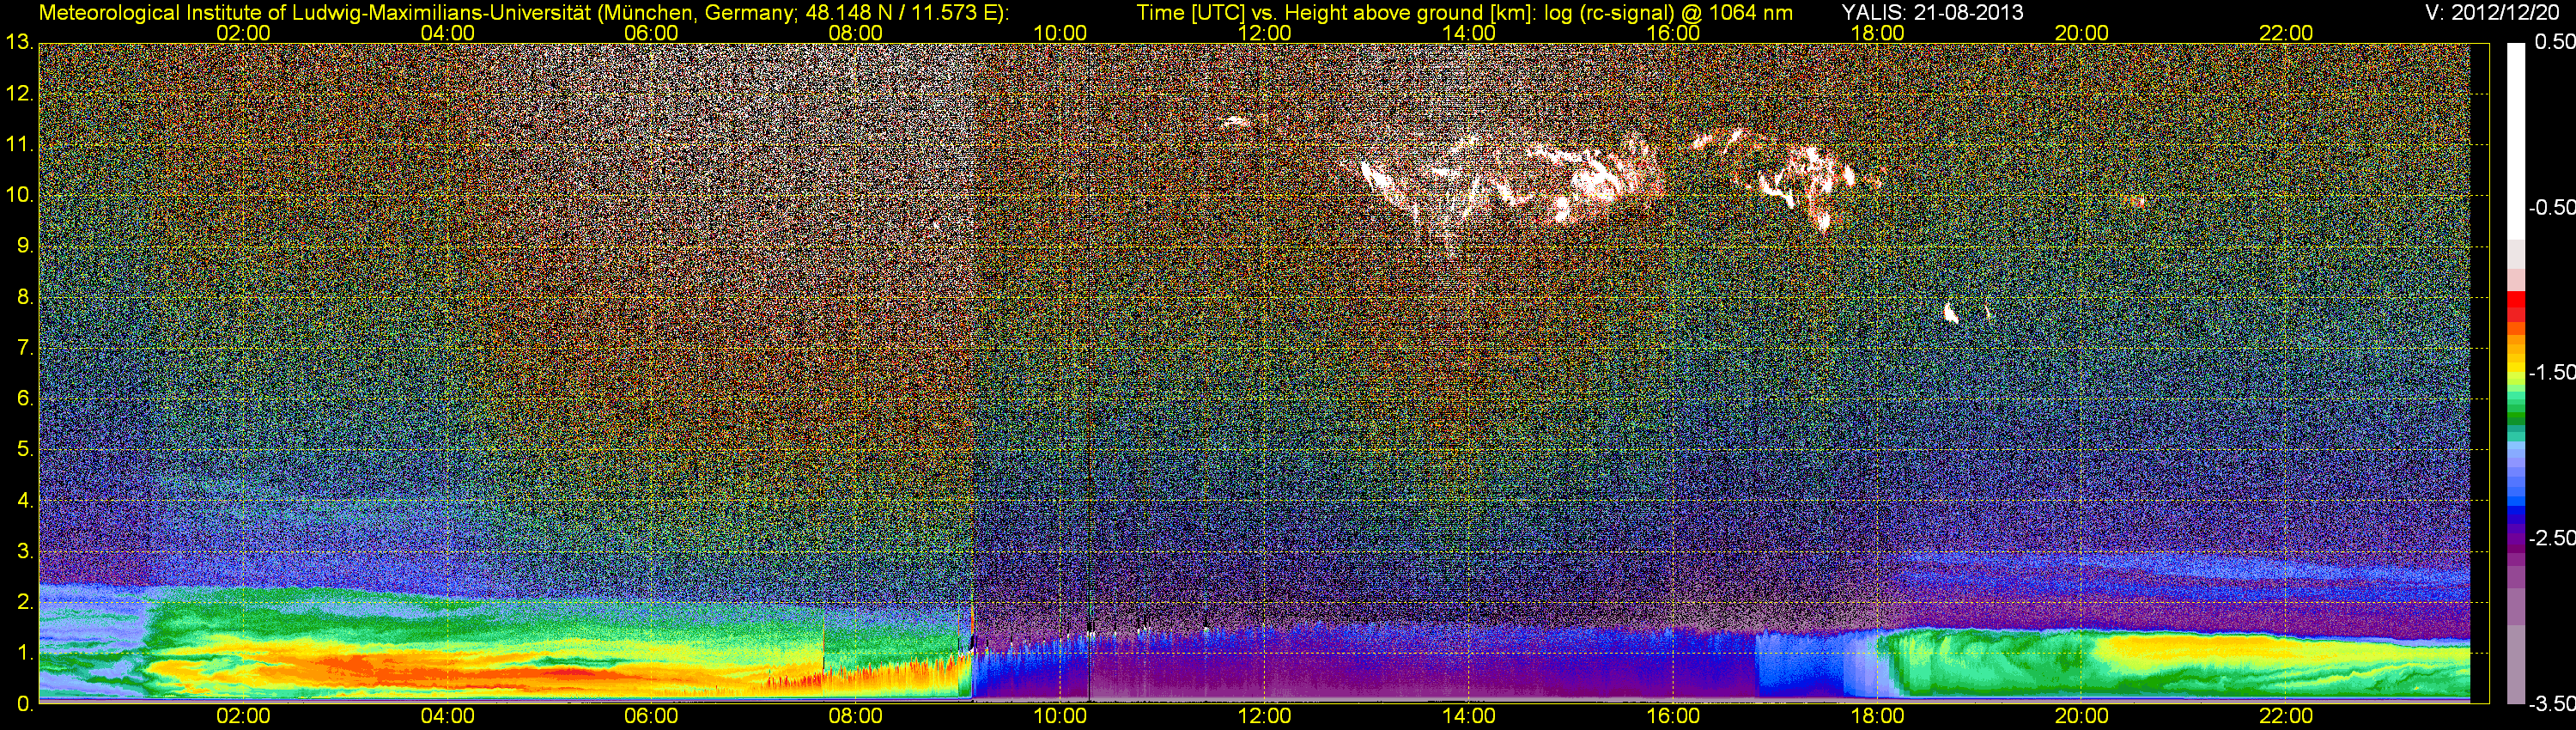
Task: Click the 10 km height axis label
Action: click(19, 195)
